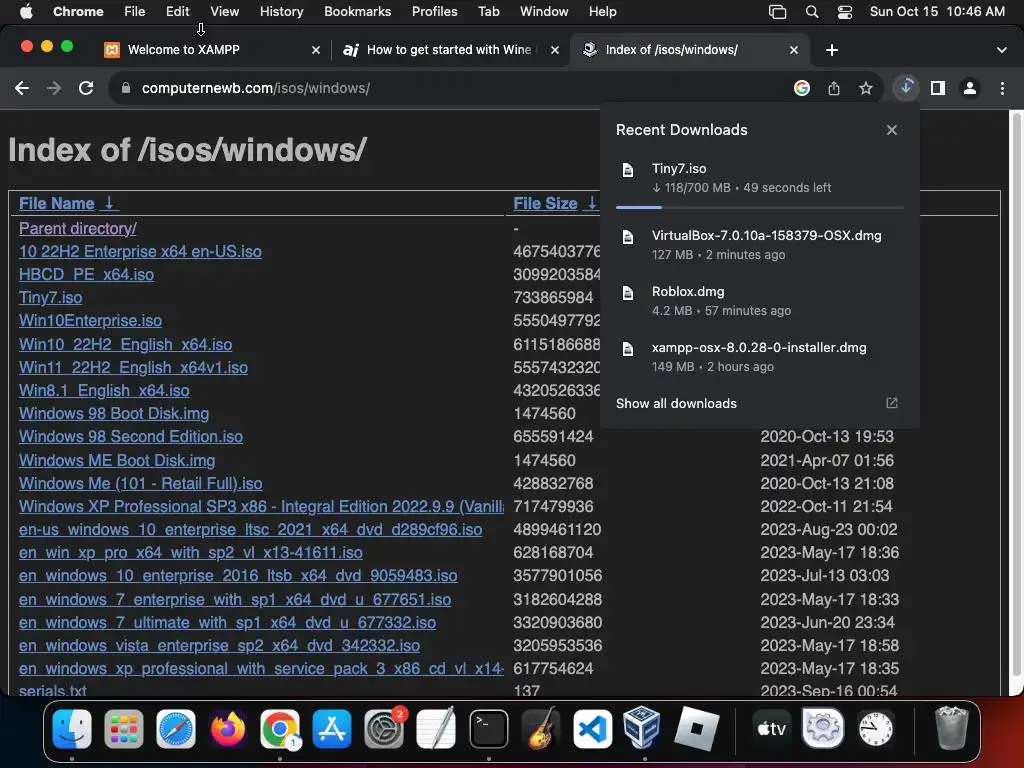Image resolution: width=1024 pixels, height=768 pixels.
Task: Click the Roblox.dmg download file icon
Action: (x=628, y=294)
